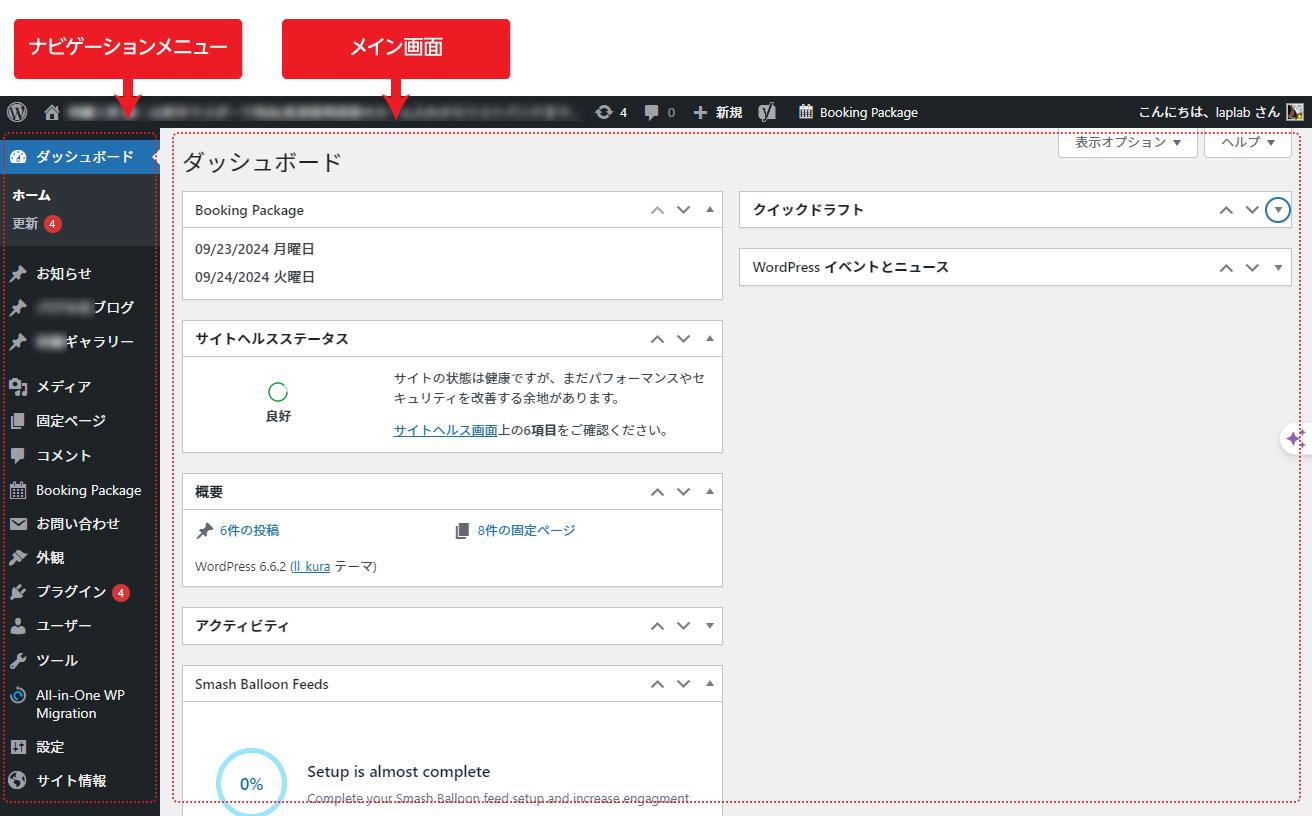1312x816 pixels.
Task: Expand the WordPress イベントとニュース widget
Action: pos(1277,267)
